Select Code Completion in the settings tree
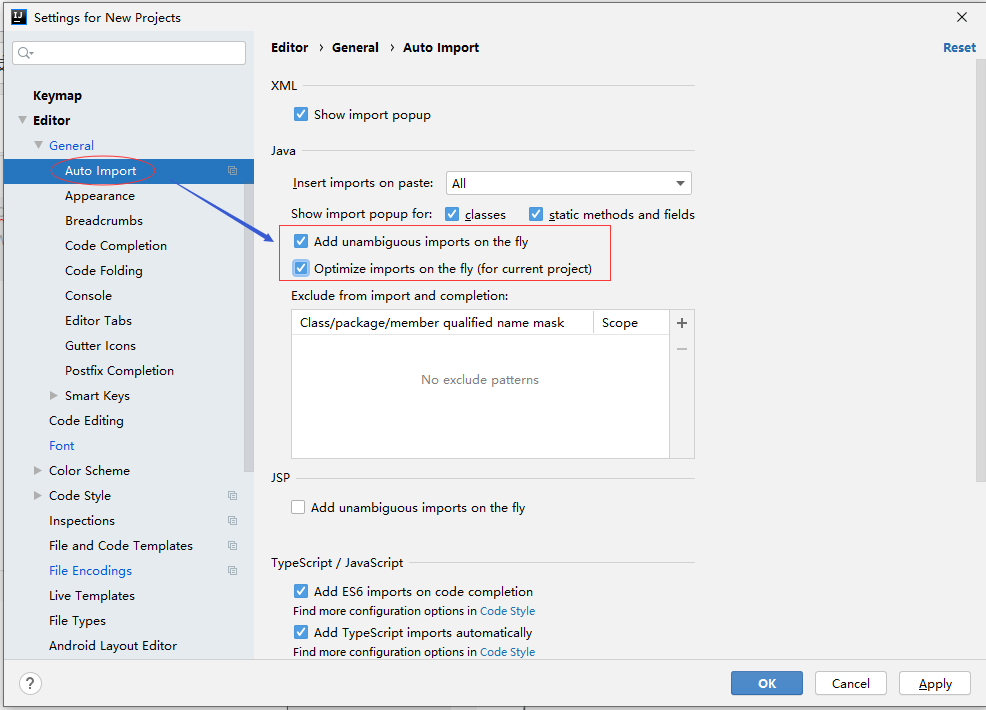Image resolution: width=986 pixels, height=710 pixels. pyautogui.click(x=116, y=246)
